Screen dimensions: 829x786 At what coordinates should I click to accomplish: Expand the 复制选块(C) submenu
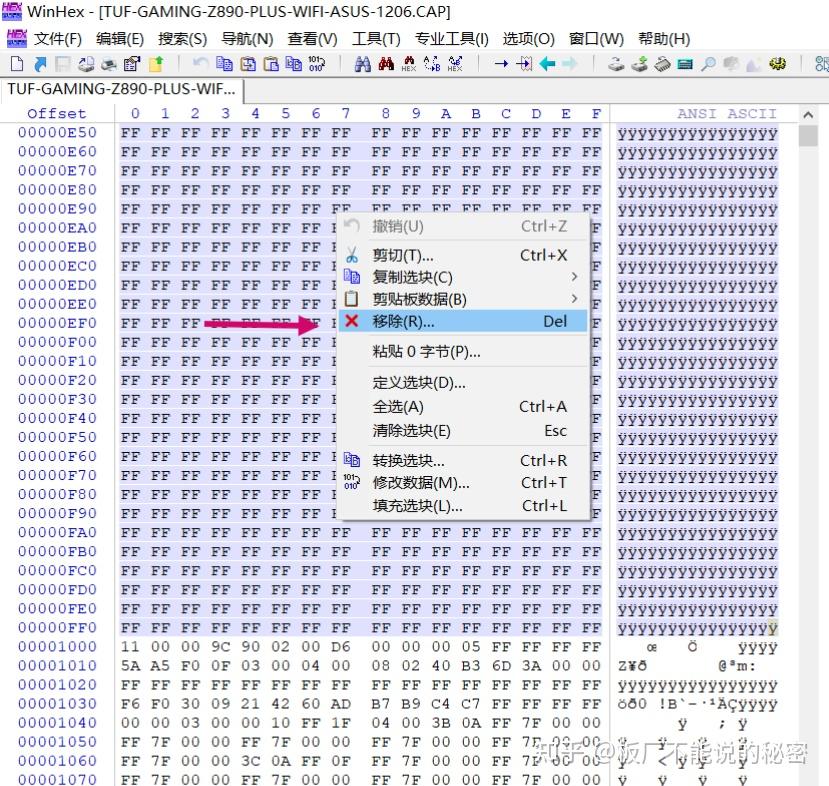(x=464, y=277)
